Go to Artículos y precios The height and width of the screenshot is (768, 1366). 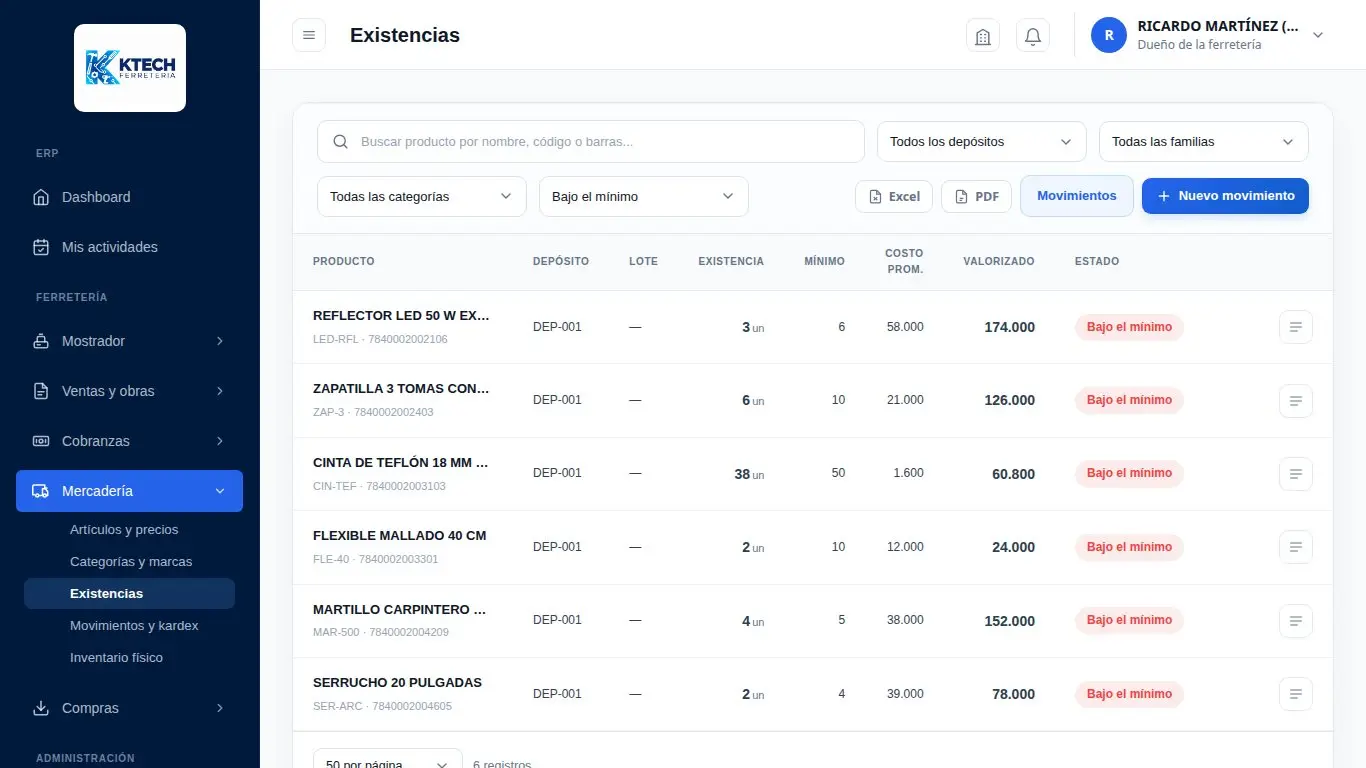(x=124, y=530)
